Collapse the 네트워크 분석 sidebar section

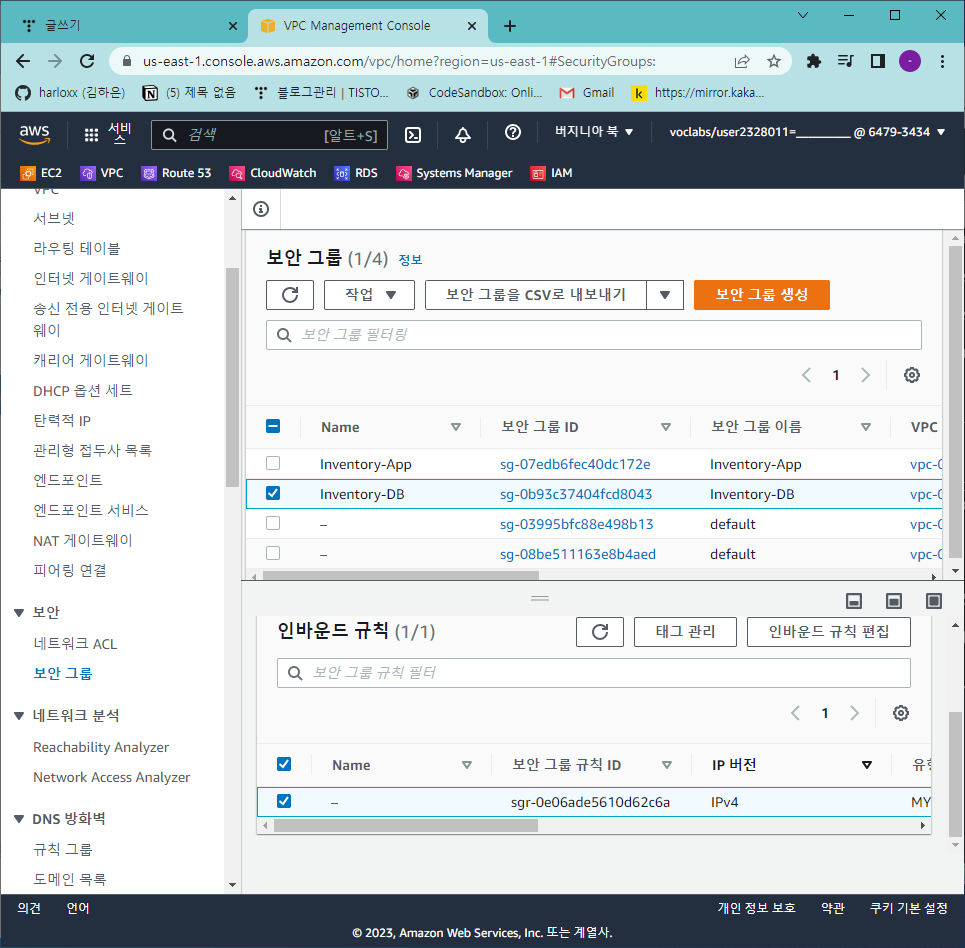coord(19,716)
